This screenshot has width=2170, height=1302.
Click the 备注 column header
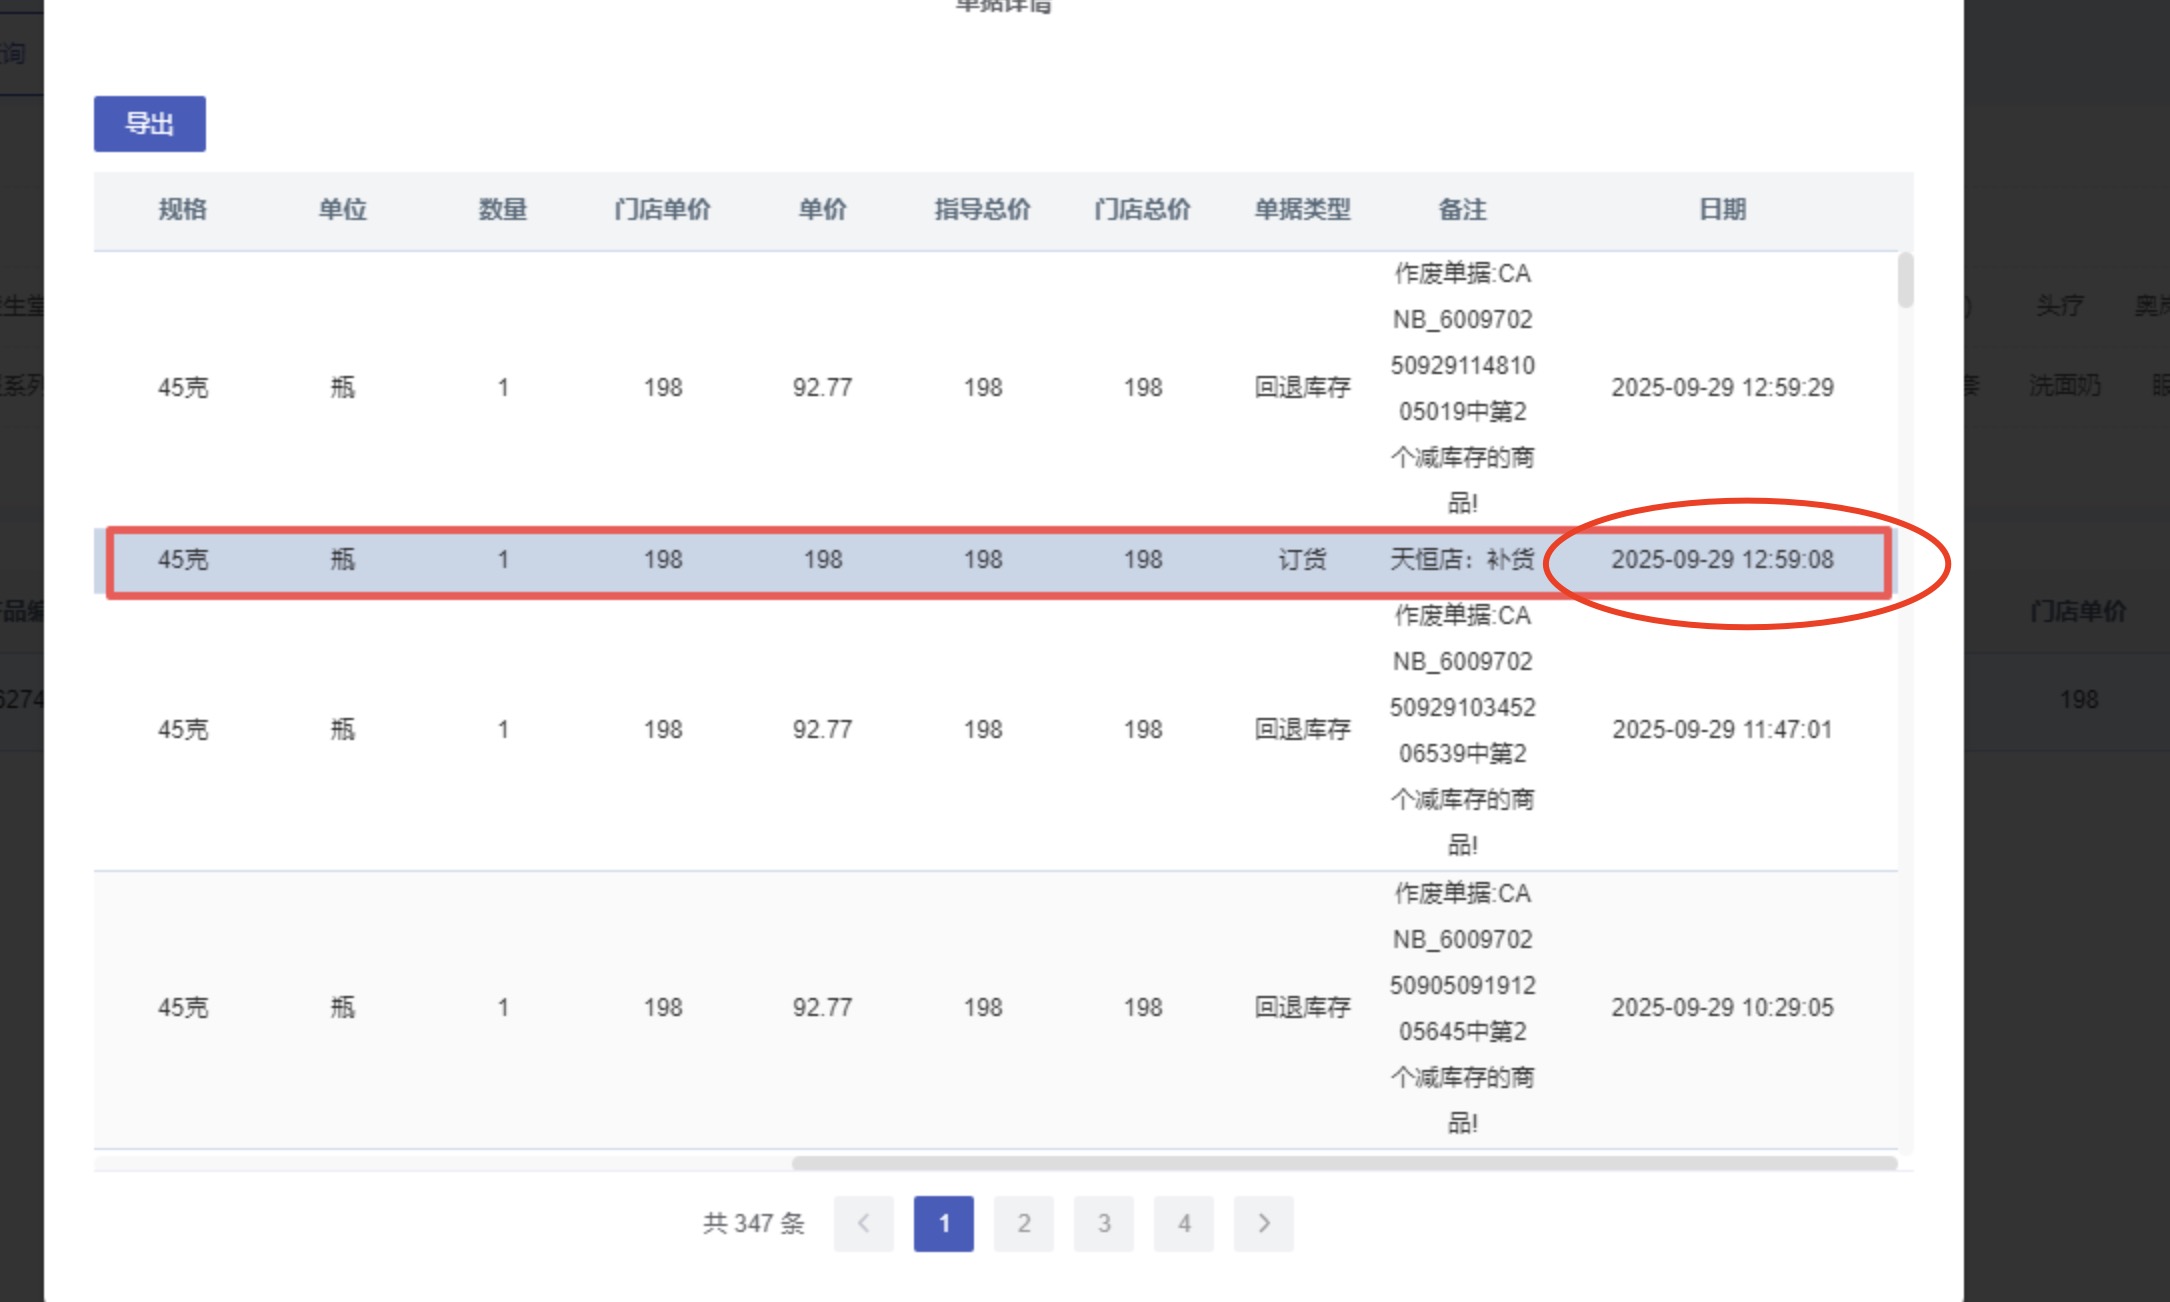pos(1462,210)
